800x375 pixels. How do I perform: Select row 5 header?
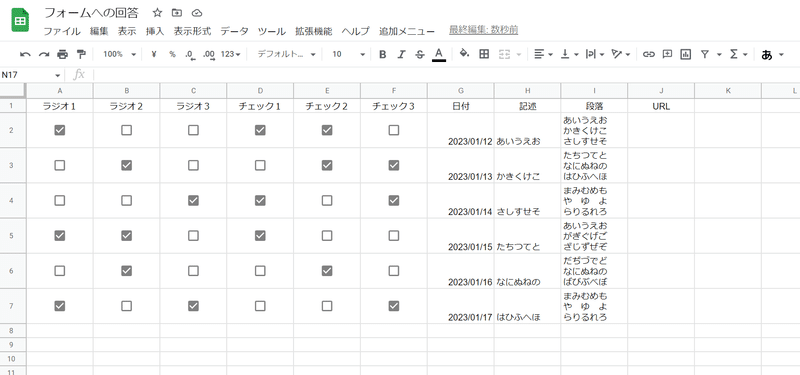(x=11, y=236)
